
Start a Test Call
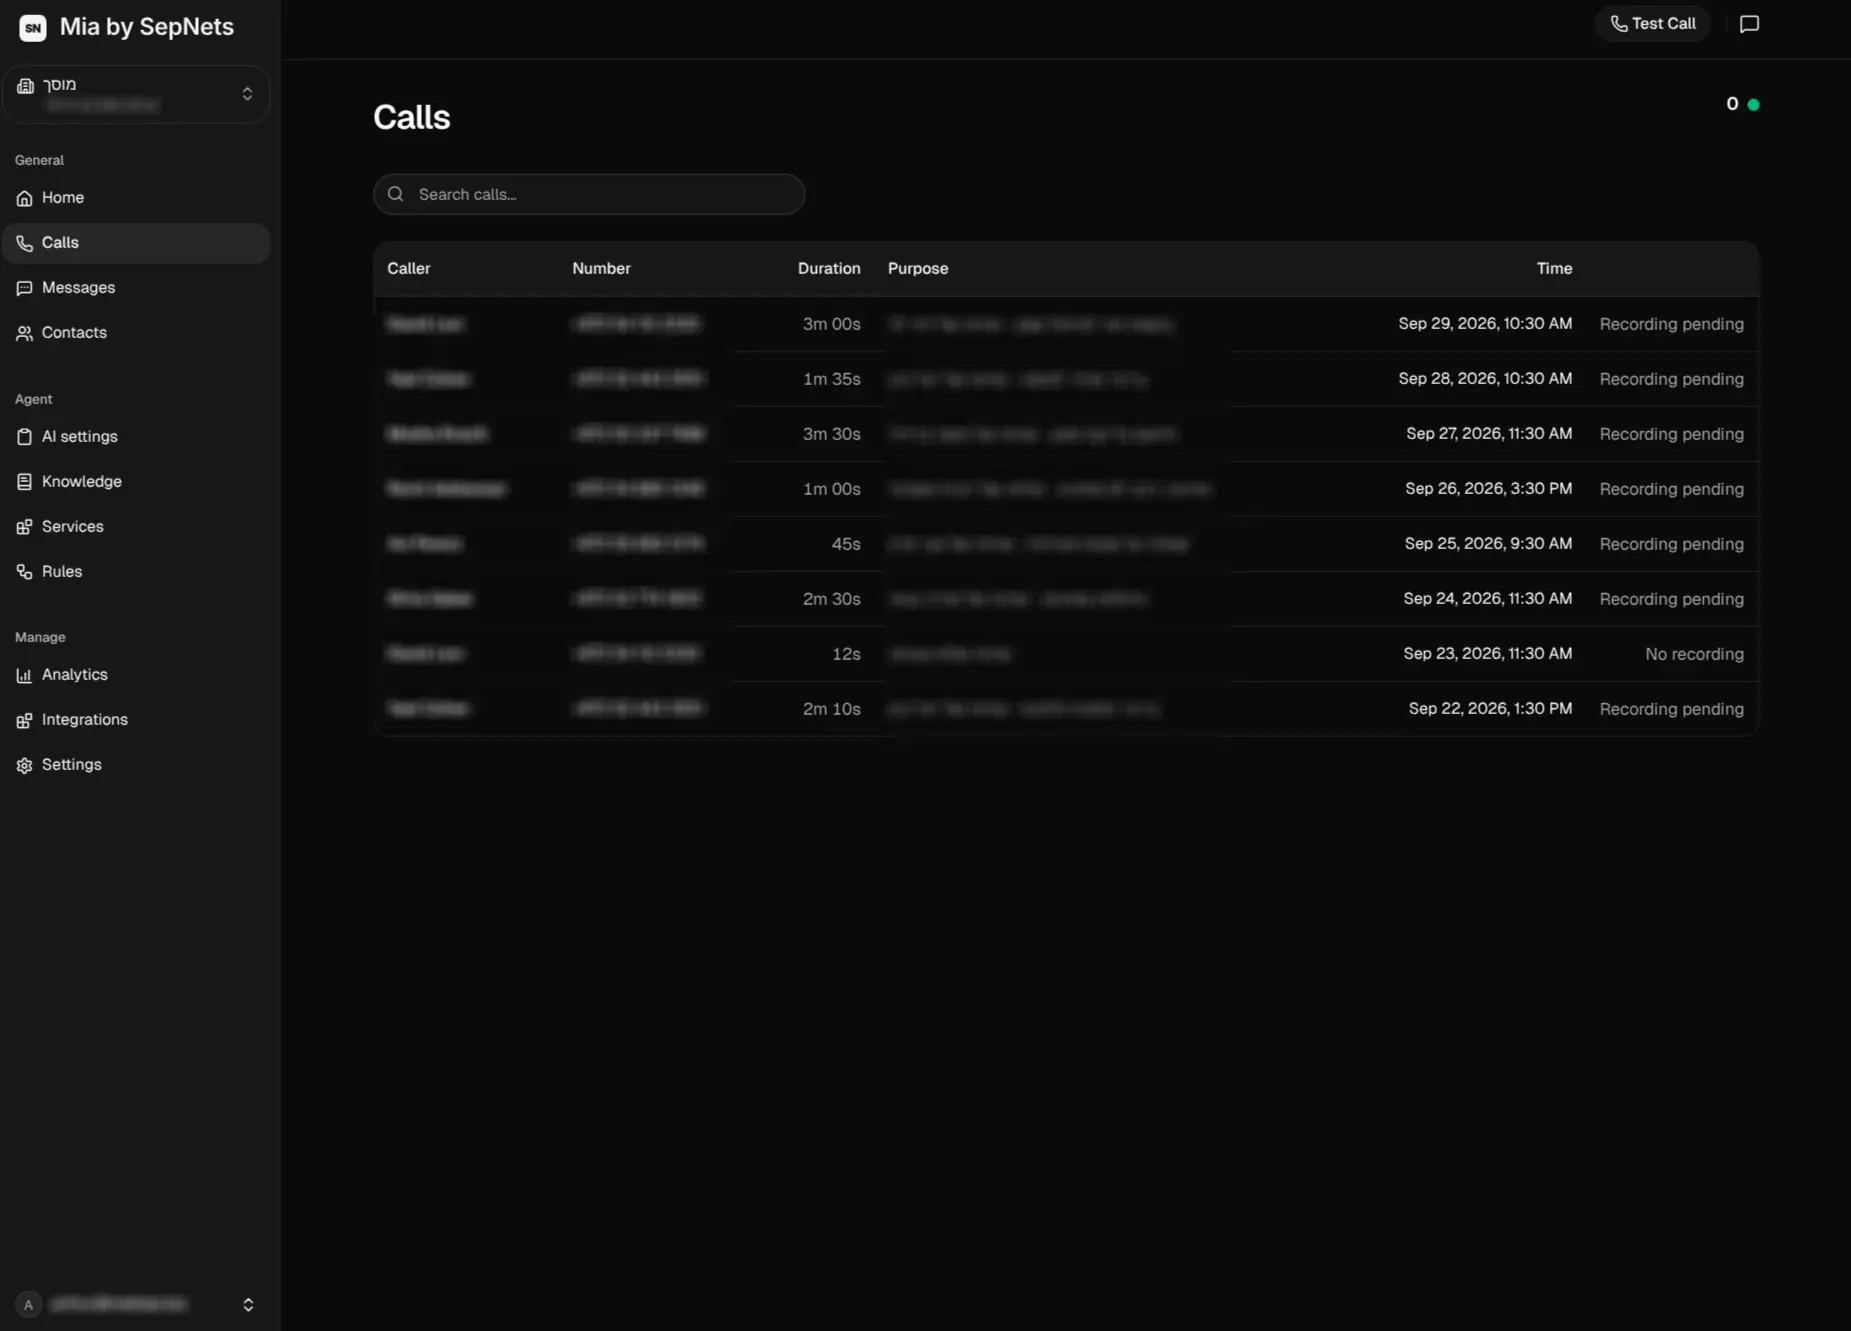pos(1652,24)
